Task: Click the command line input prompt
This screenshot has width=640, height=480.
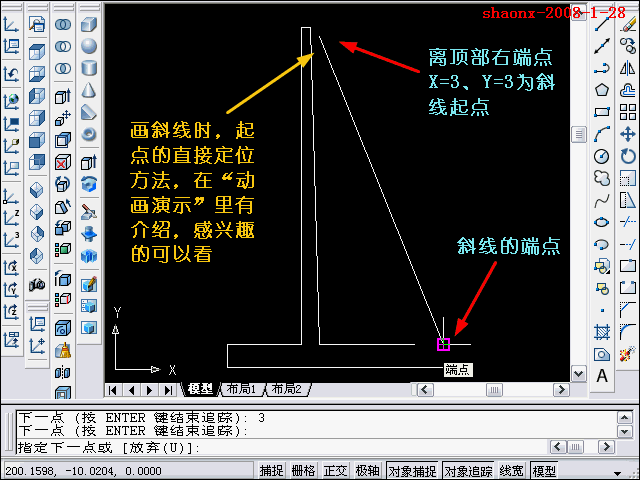Action: click(x=300, y=447)
